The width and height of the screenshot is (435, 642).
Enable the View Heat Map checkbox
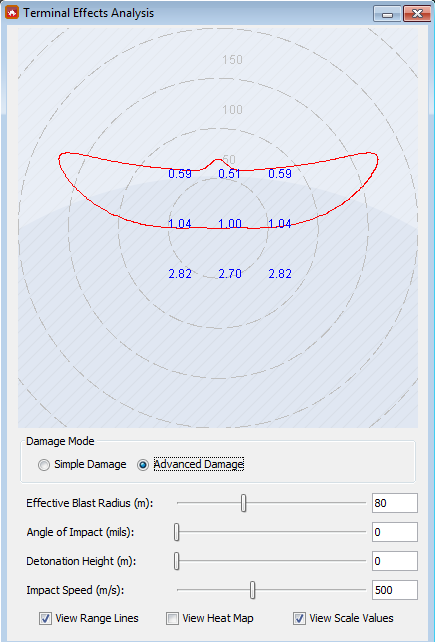click(x=172, y=618)
